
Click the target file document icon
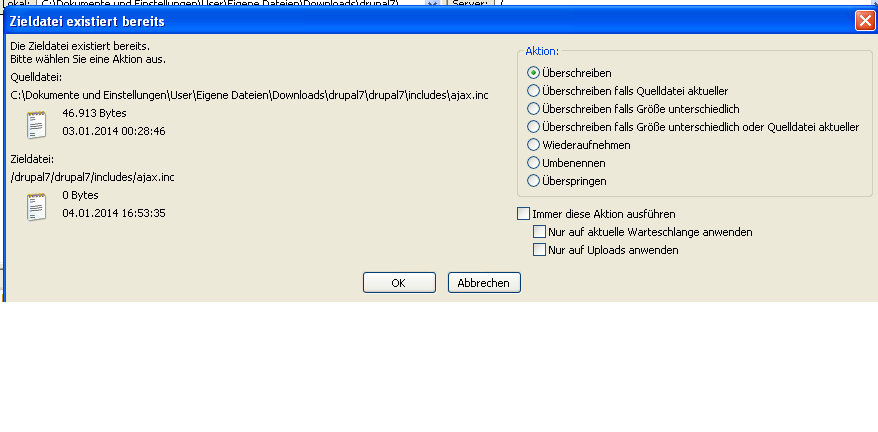click(37, 205)
